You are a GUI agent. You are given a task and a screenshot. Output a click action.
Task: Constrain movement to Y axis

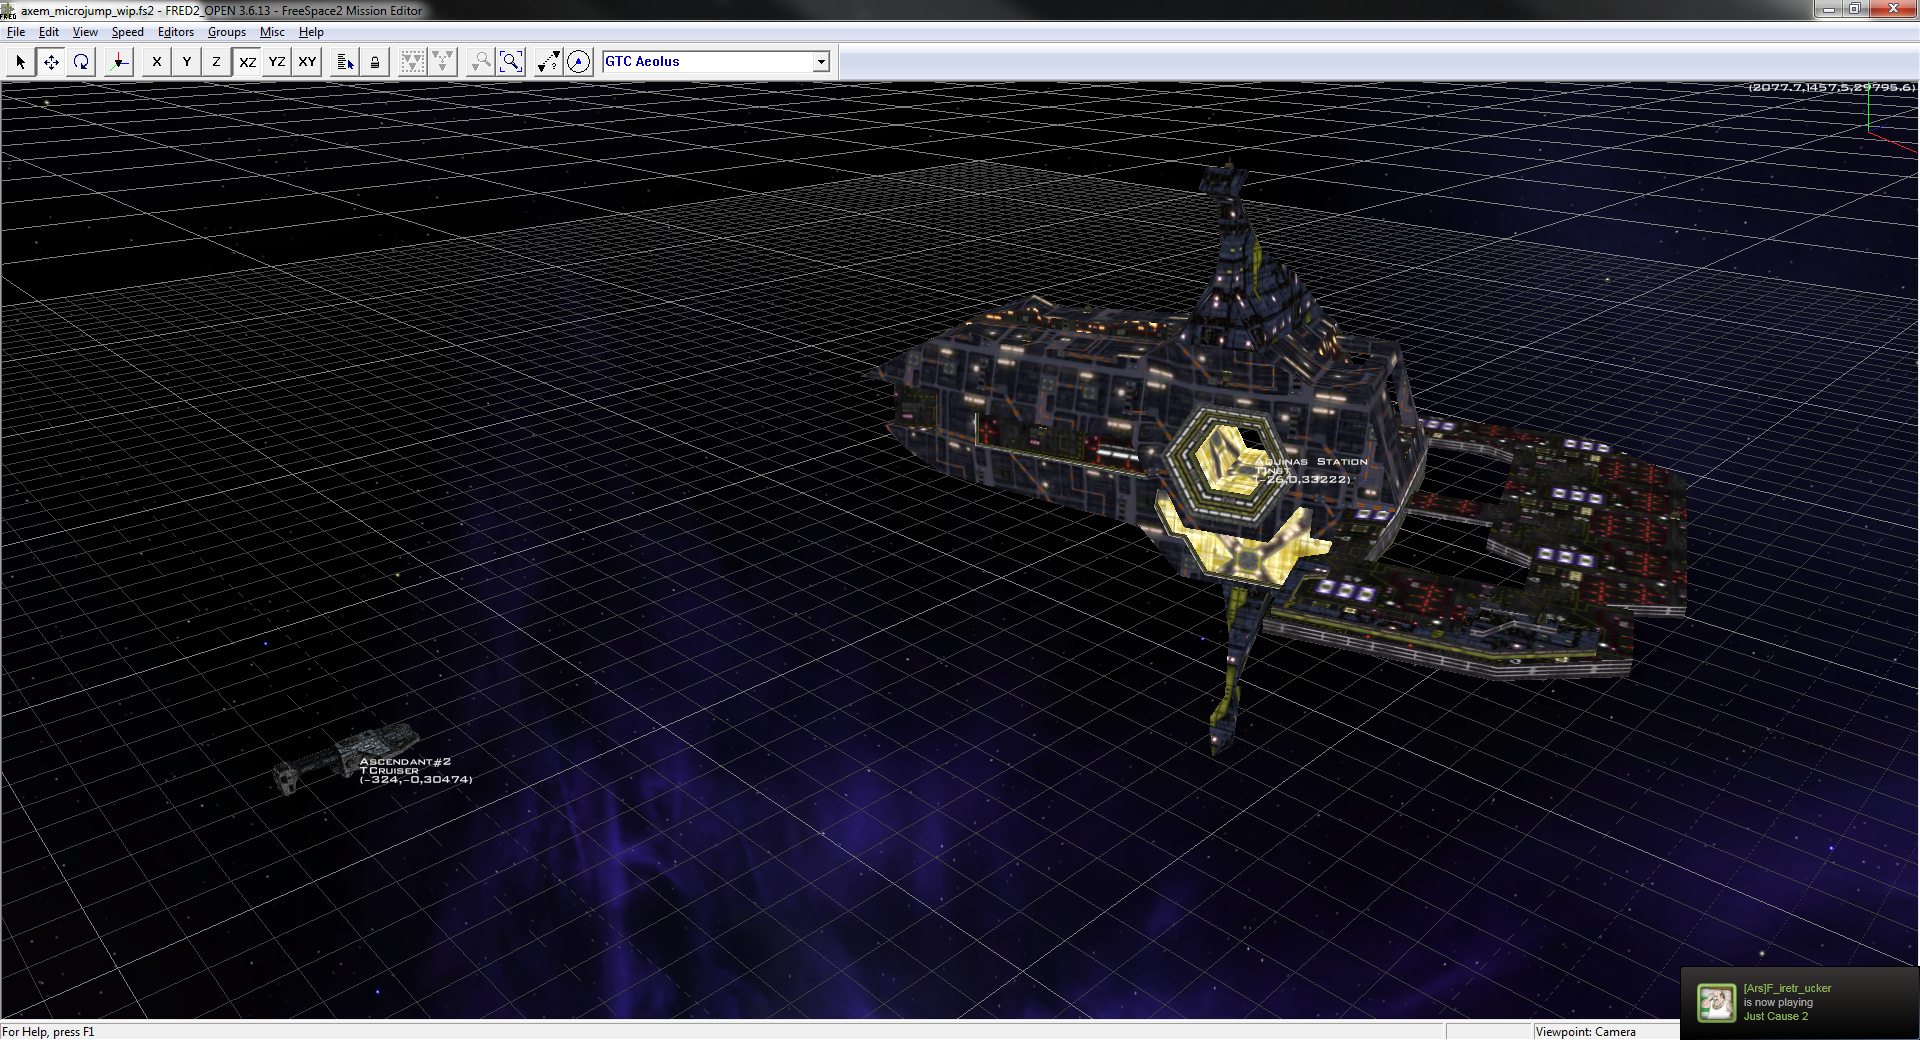[186, 62]
